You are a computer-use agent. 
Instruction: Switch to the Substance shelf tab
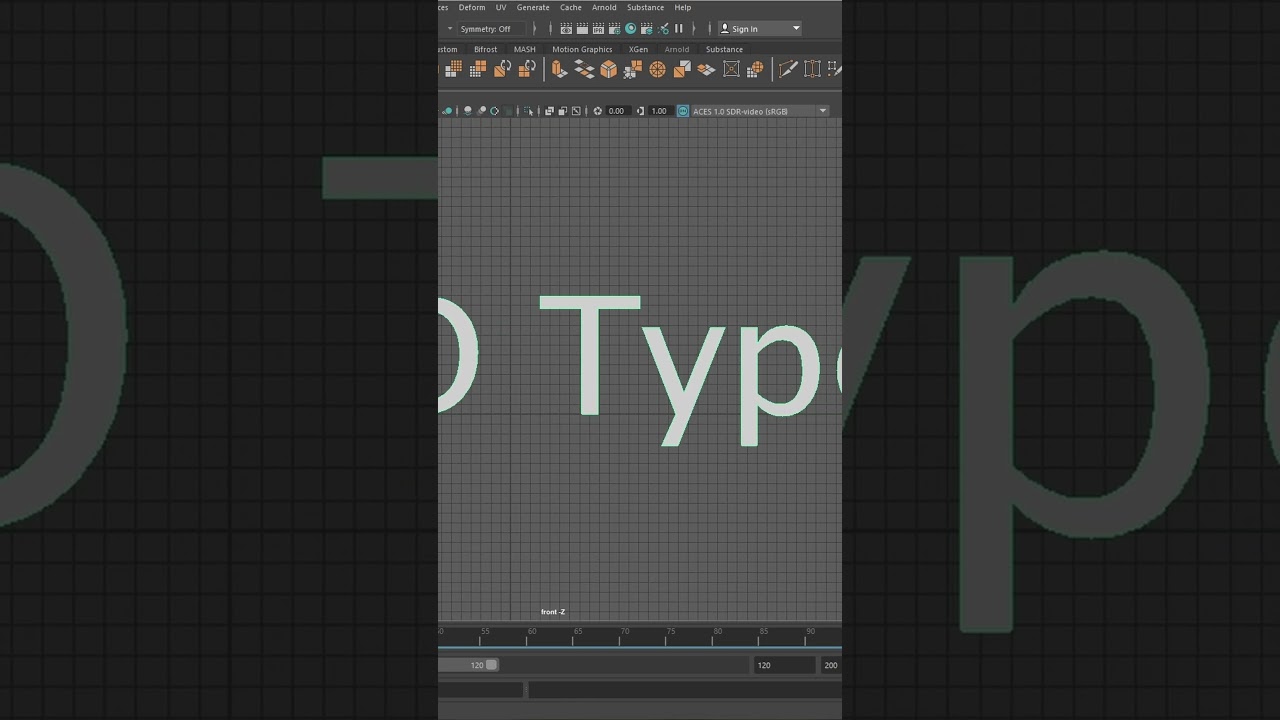pos(724,49)
